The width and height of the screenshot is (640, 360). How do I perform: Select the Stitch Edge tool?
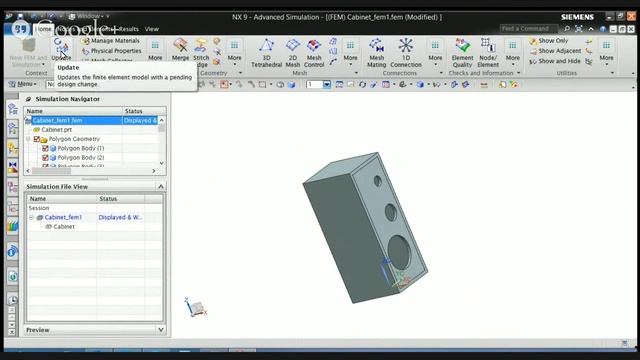201,53
